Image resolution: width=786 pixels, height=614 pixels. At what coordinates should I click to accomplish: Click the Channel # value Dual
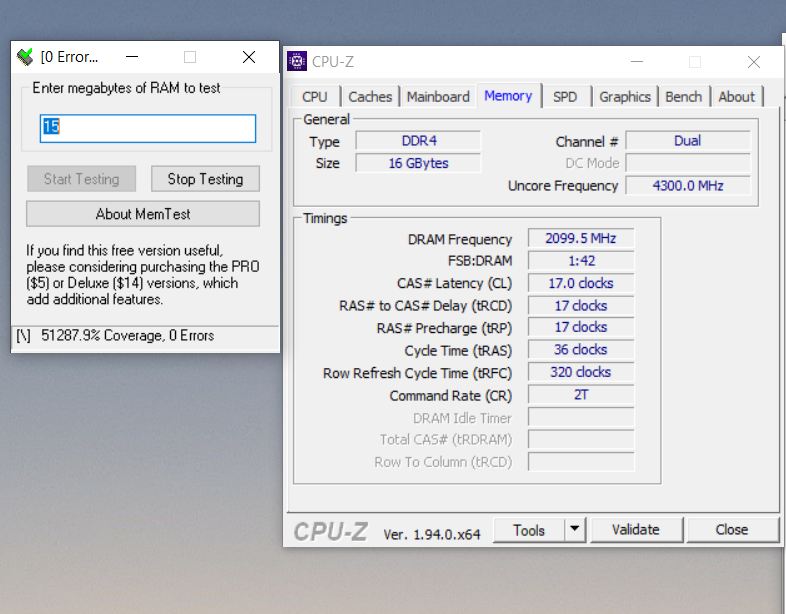pos(688,141)
